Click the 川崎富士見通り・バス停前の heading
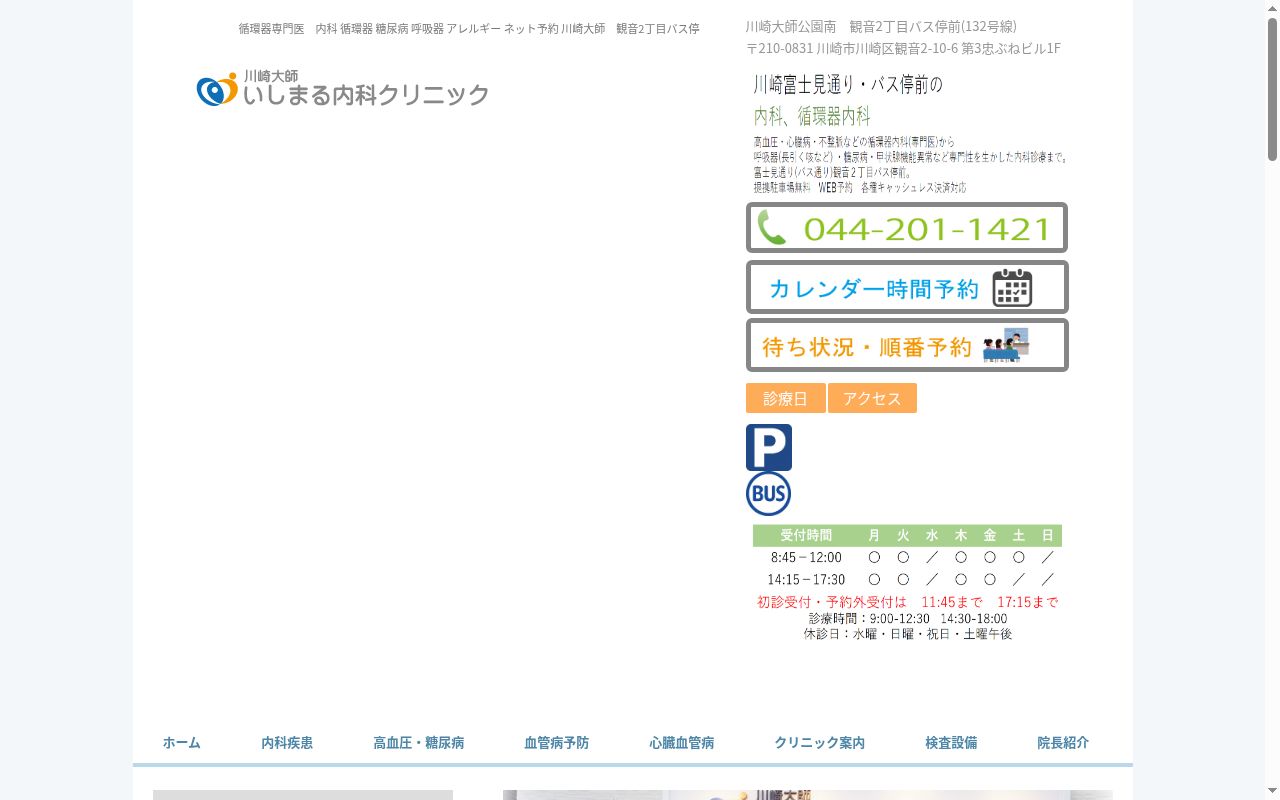 [x=848, y=84]
